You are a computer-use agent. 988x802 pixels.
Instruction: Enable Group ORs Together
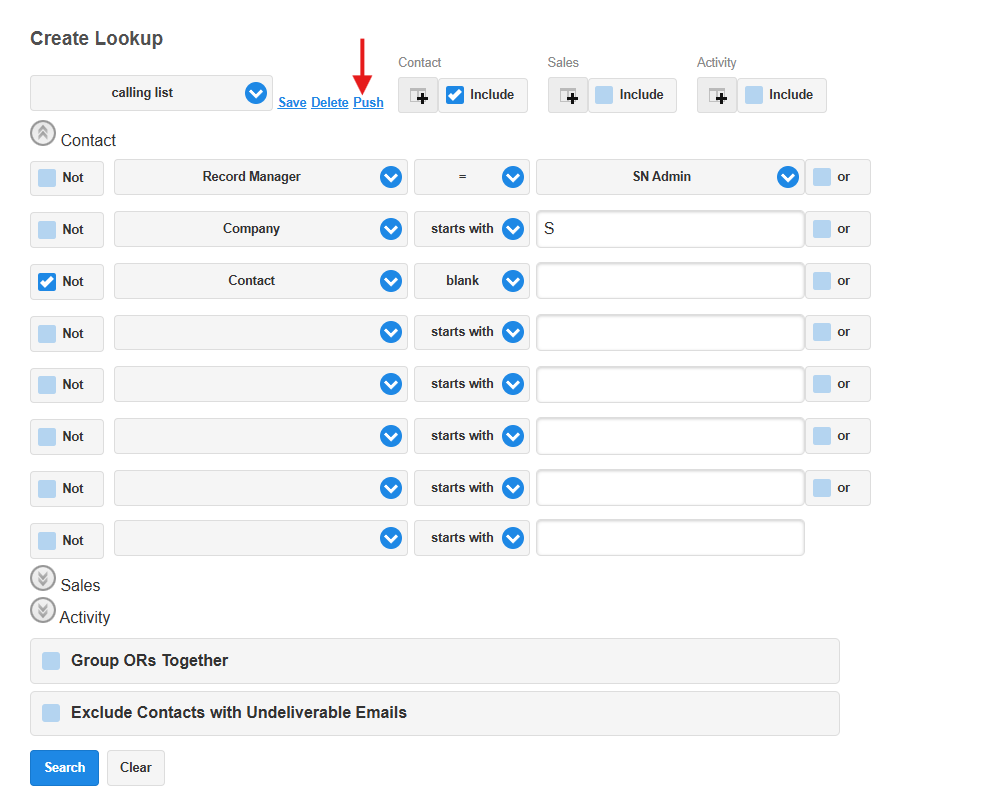(x=51, y=661)
